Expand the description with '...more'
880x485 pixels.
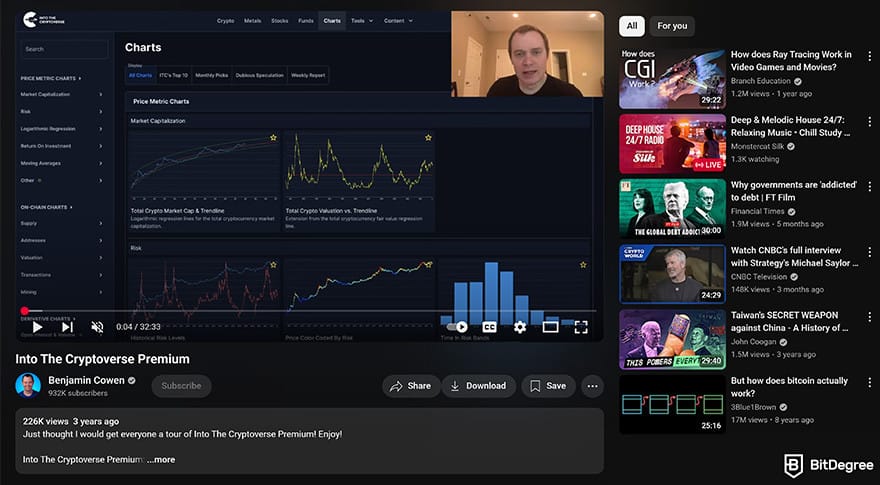(x=160, y=460)
